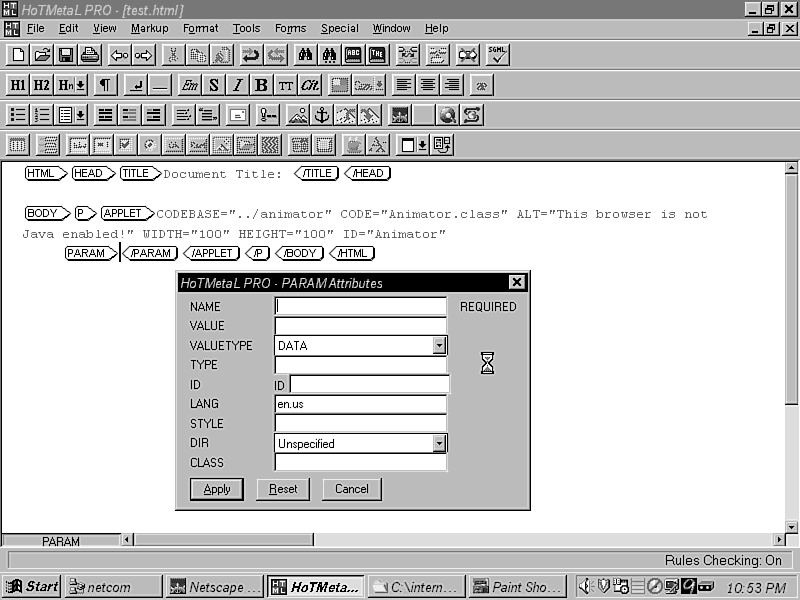Click the LANG field containing en.us
This screenshot has height=600, width=800.
361,404
